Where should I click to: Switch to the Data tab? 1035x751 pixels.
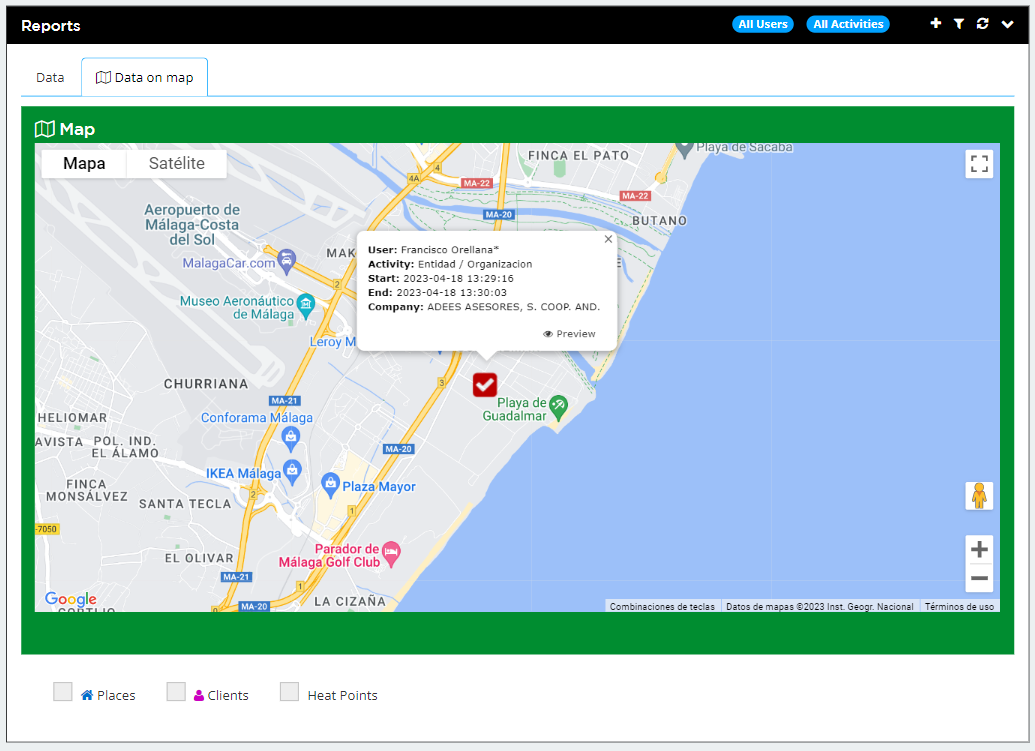50,78
